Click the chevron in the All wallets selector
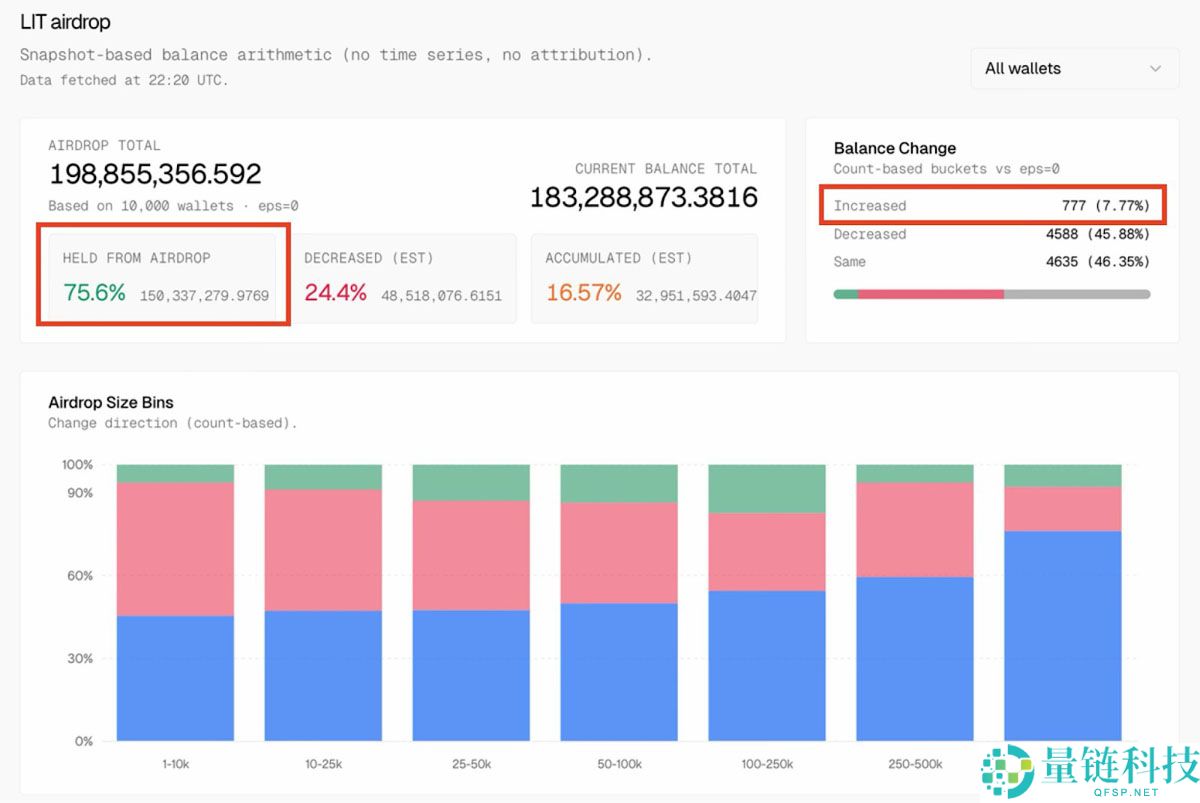Image resolution: width=1200 pixels, height=803 pixels. [1156, 69]
